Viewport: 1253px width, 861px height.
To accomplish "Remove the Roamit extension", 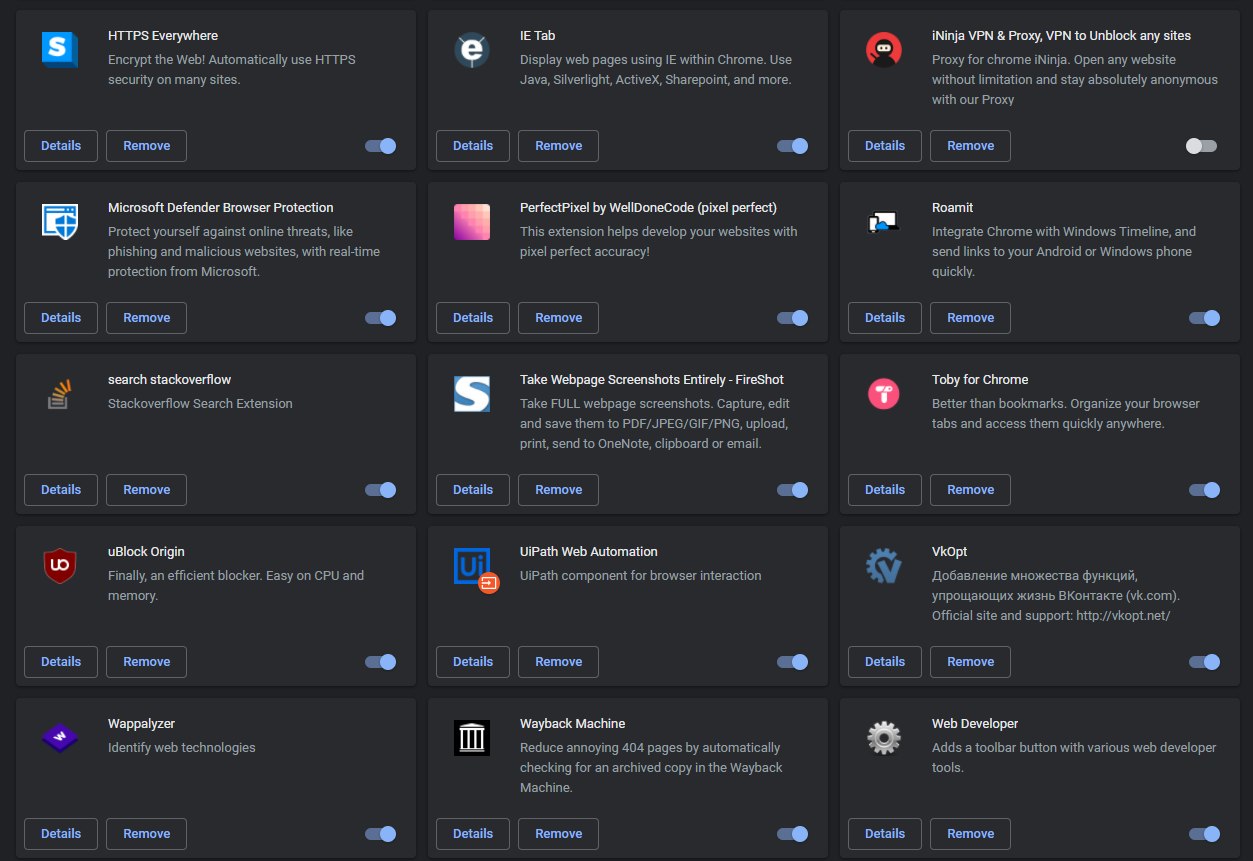I will (x=970, y=318).
